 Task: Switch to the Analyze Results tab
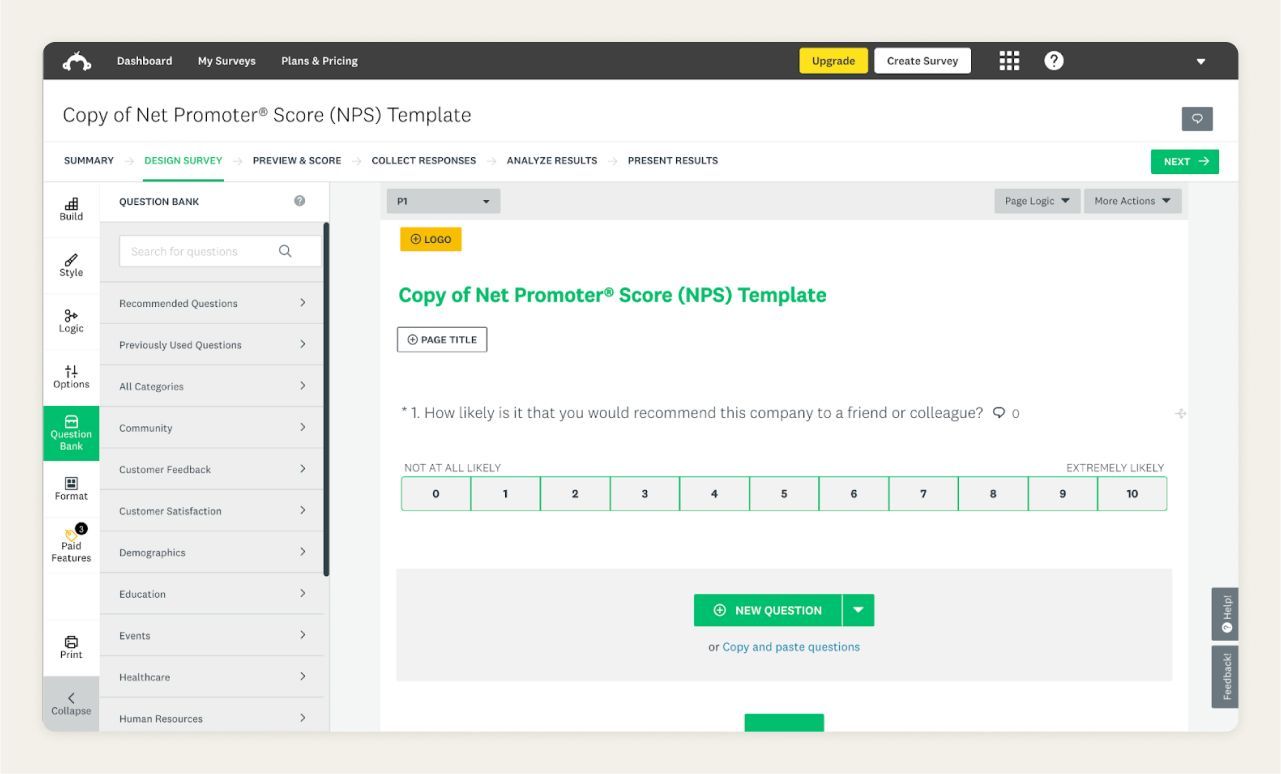click(x=551, y=161)
